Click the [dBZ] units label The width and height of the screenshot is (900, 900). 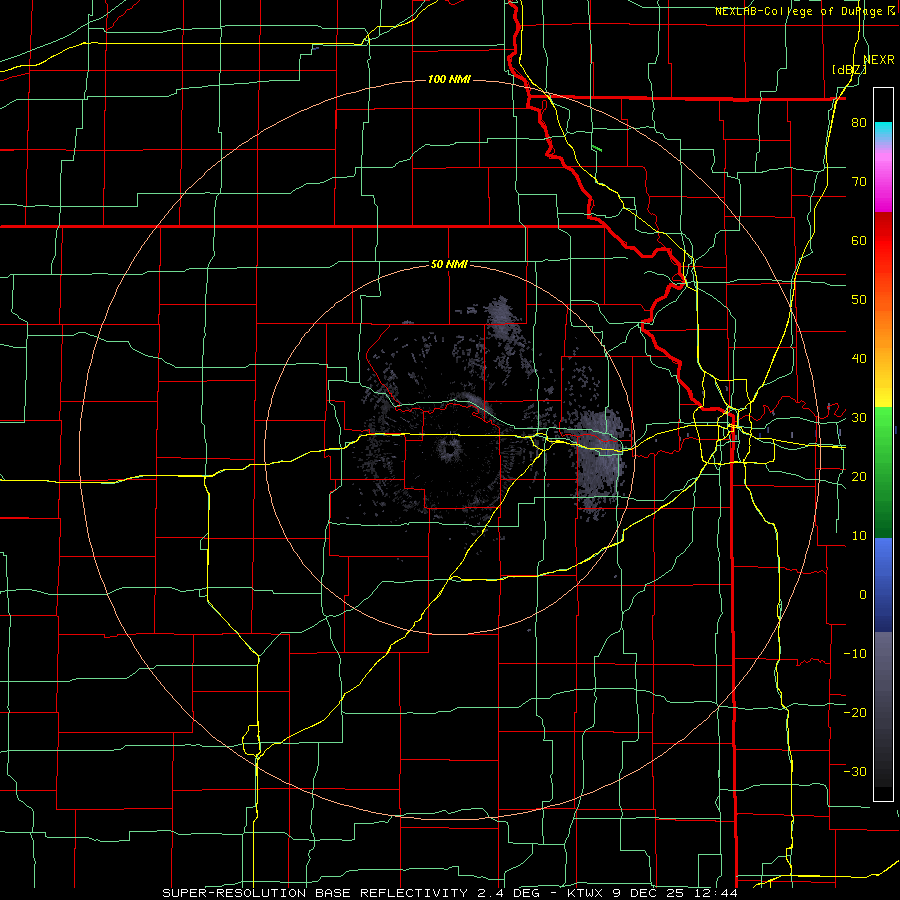[x=849, y=70]
